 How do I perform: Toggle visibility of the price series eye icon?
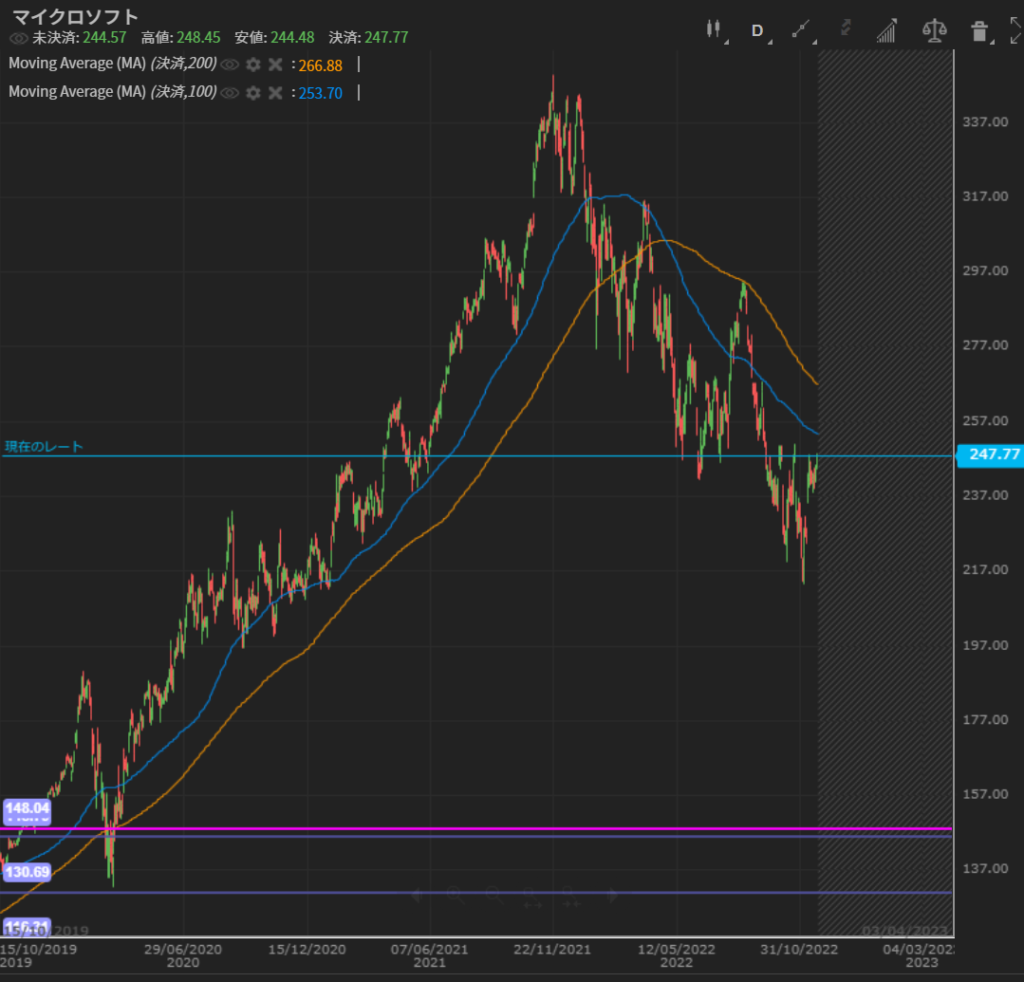[x=18, y=38]
